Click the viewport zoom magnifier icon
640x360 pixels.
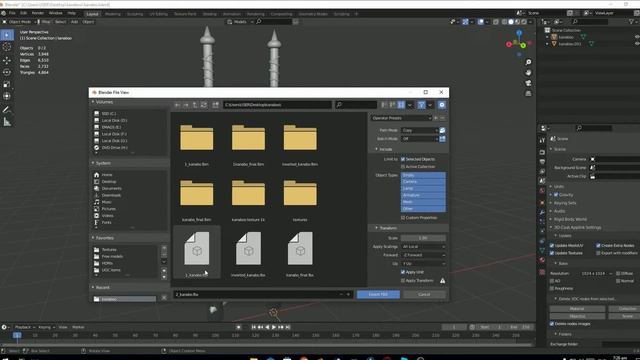pyautogui.click(x=528, y=62)
